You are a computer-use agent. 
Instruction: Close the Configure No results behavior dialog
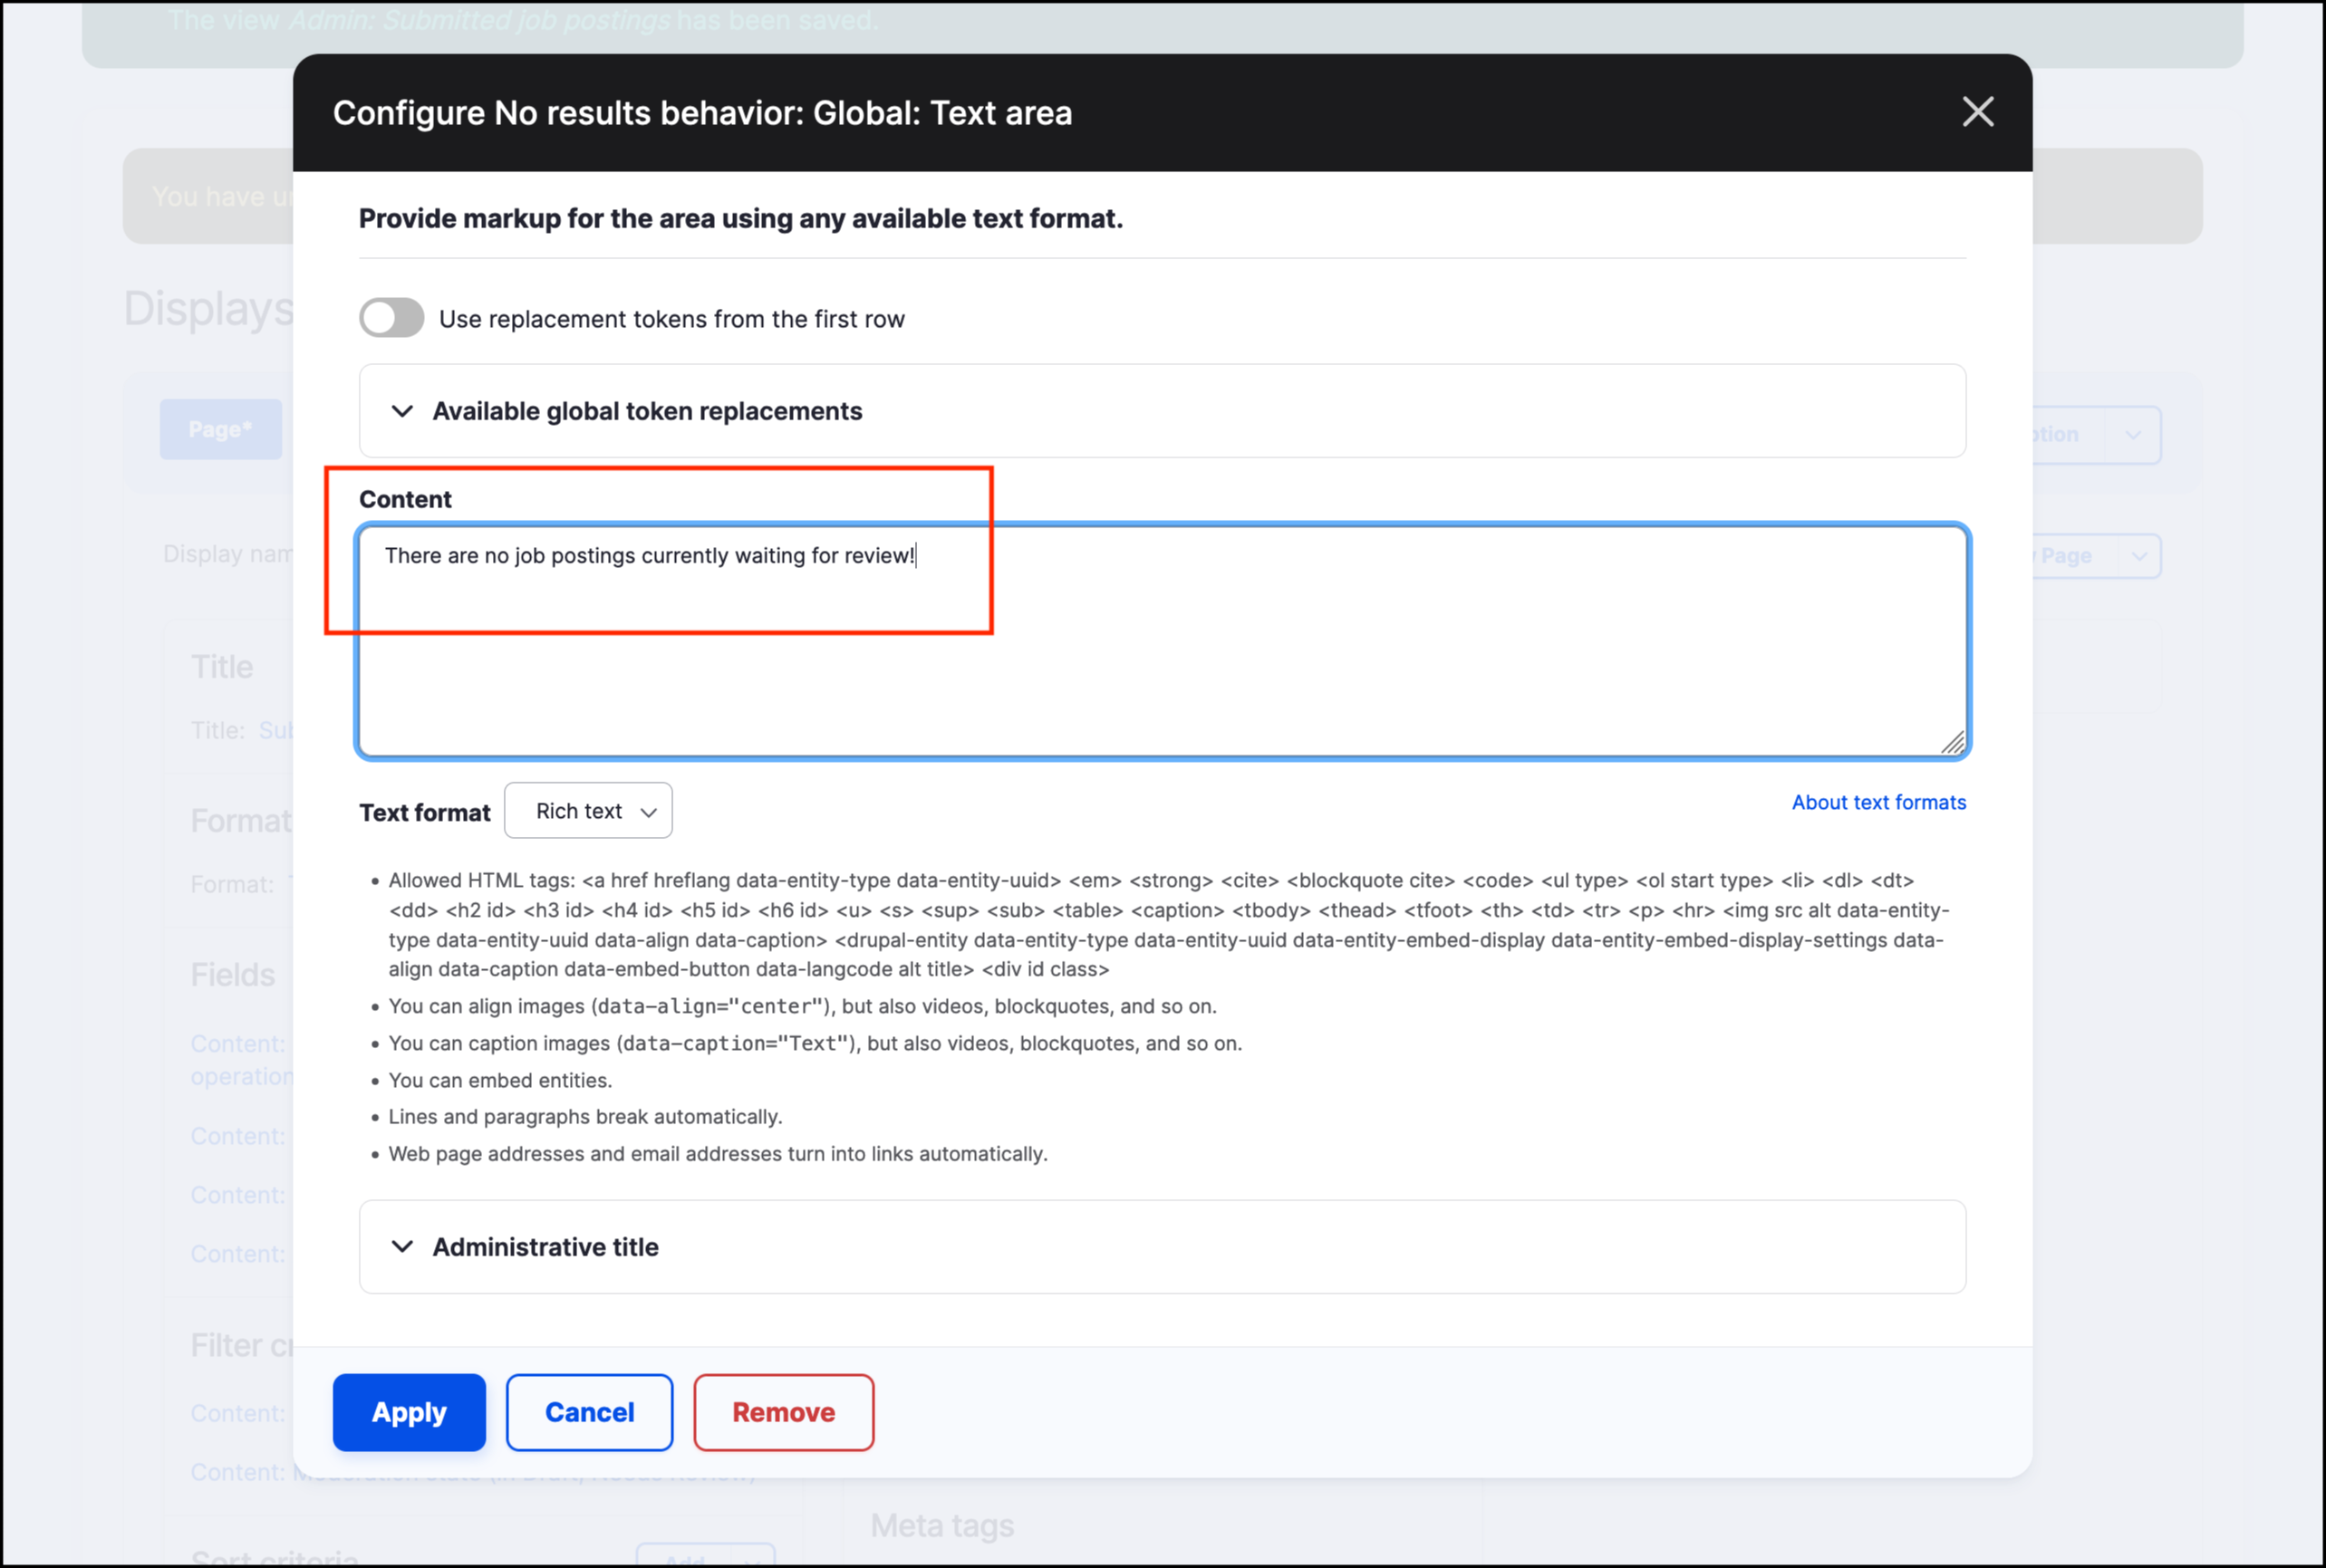click(x=1977, y=112)
